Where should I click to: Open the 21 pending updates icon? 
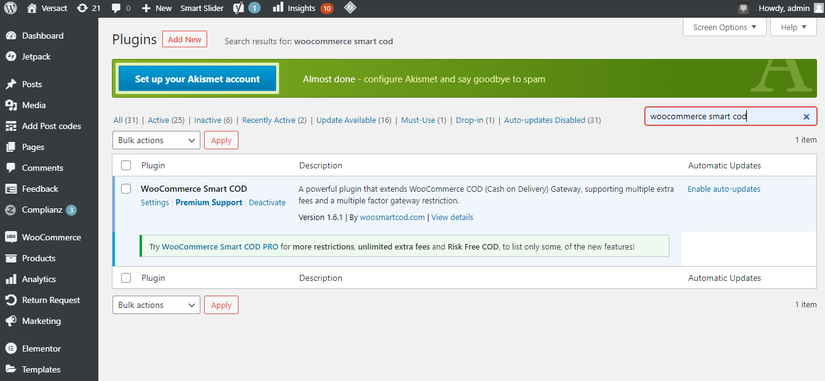pos(88,8)
